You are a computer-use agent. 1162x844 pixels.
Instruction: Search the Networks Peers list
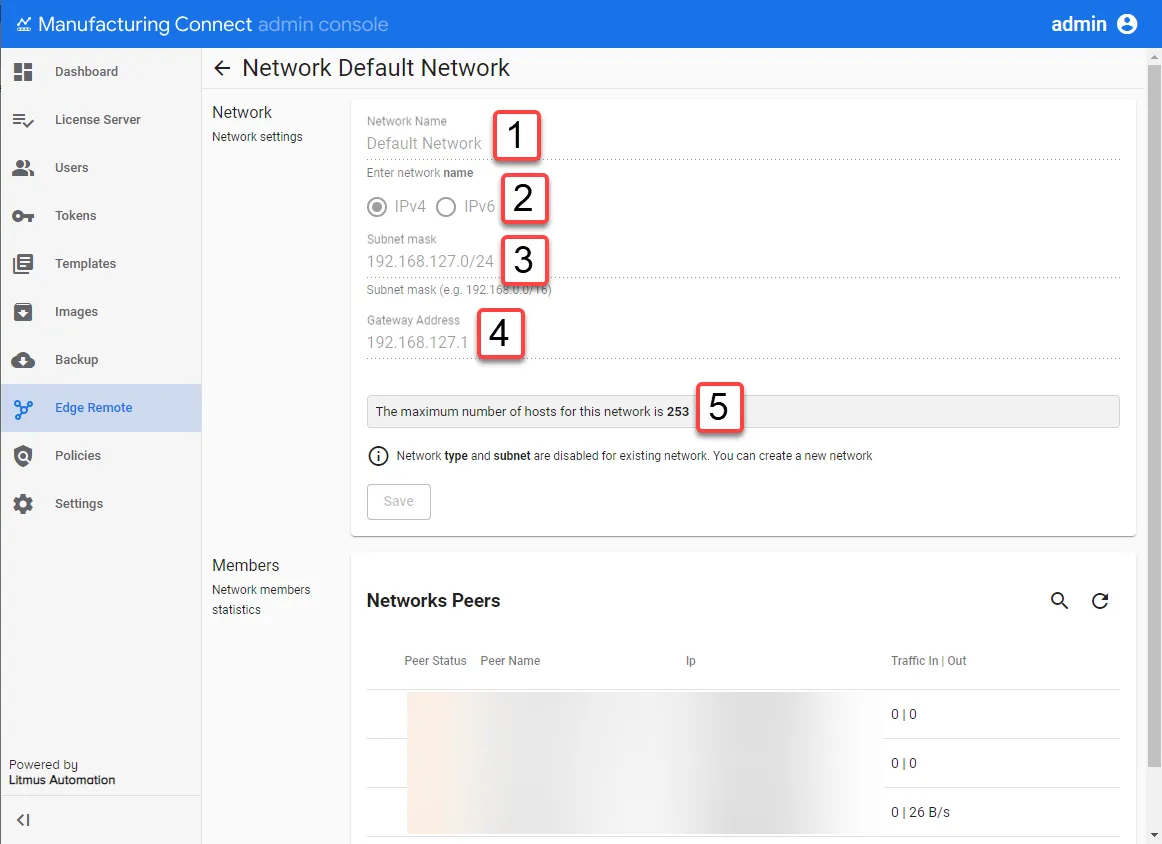pyautogui.click(x=1060, y=601)
